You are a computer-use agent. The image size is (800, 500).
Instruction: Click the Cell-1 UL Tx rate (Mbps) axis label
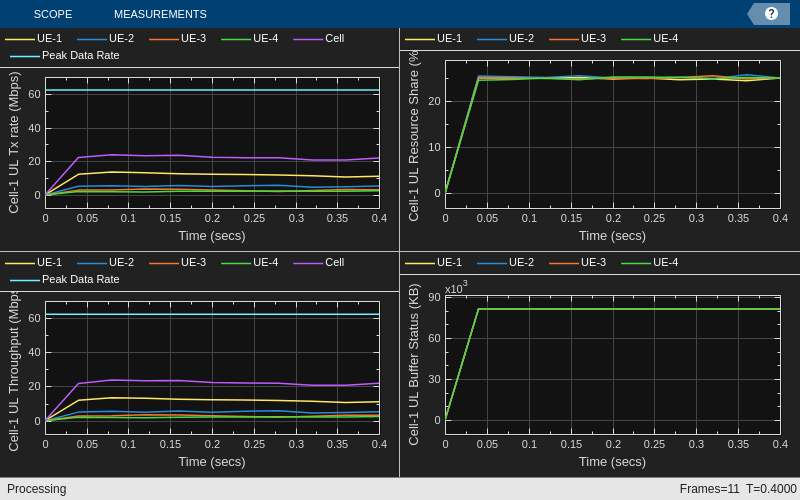pyautogui.click(x=14, y=142)
